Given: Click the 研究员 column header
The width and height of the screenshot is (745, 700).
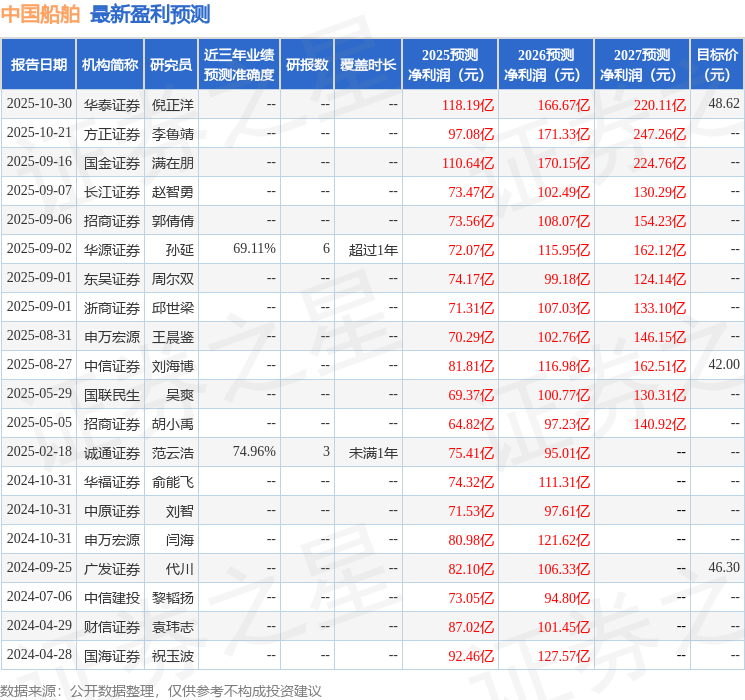Looking at the screenshot, I should (x=171, y=65).
